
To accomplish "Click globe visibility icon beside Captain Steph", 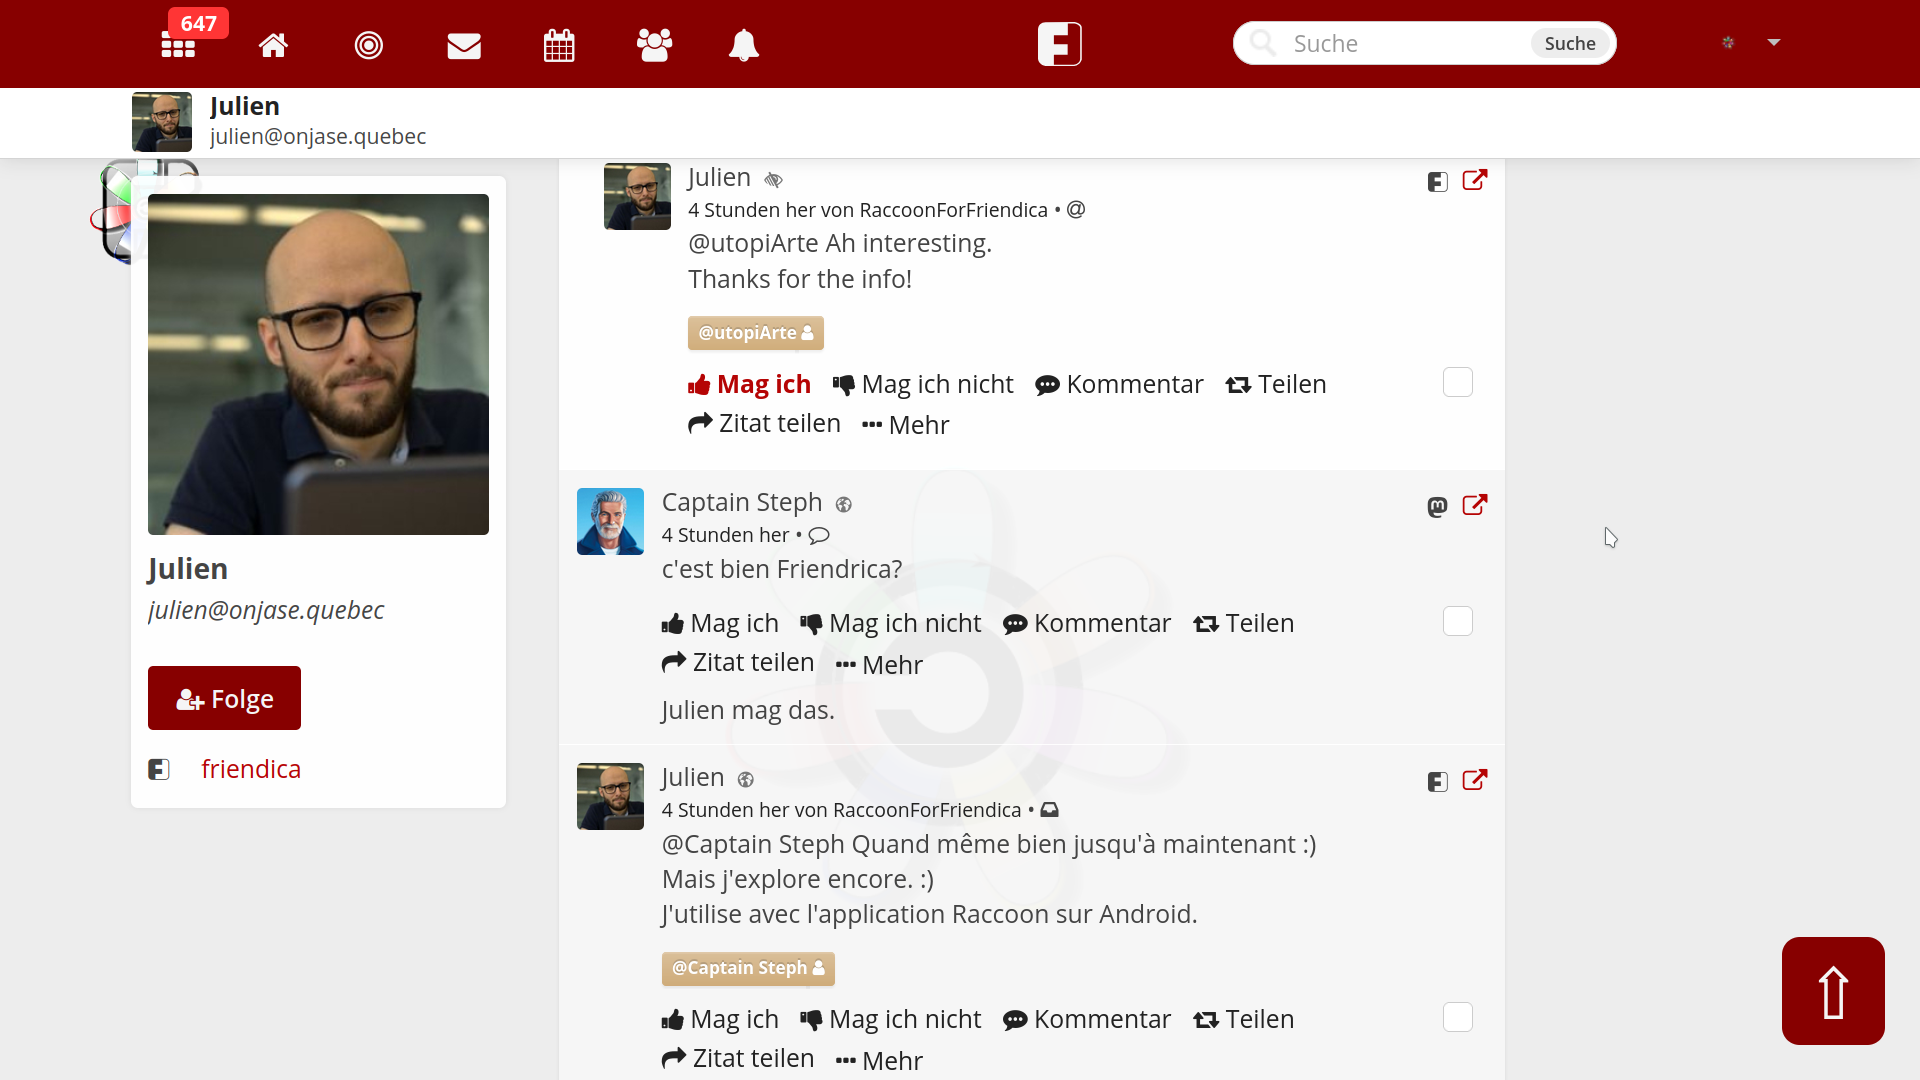I will point(844,505).
